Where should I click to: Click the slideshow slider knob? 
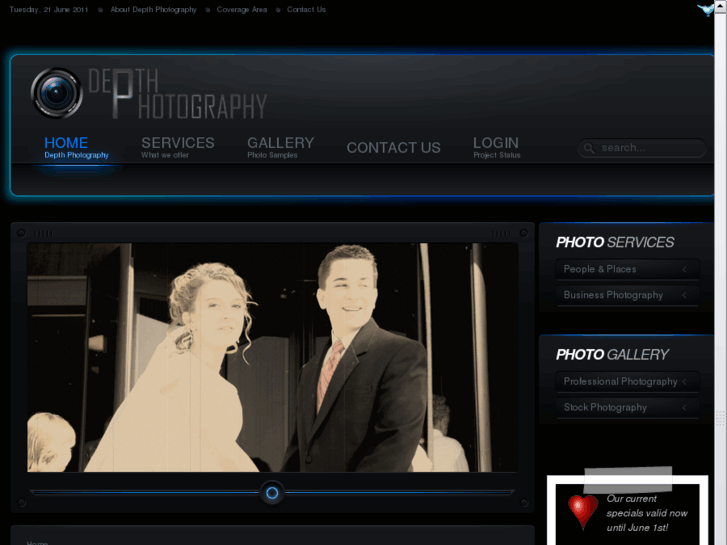pos(272,493)
